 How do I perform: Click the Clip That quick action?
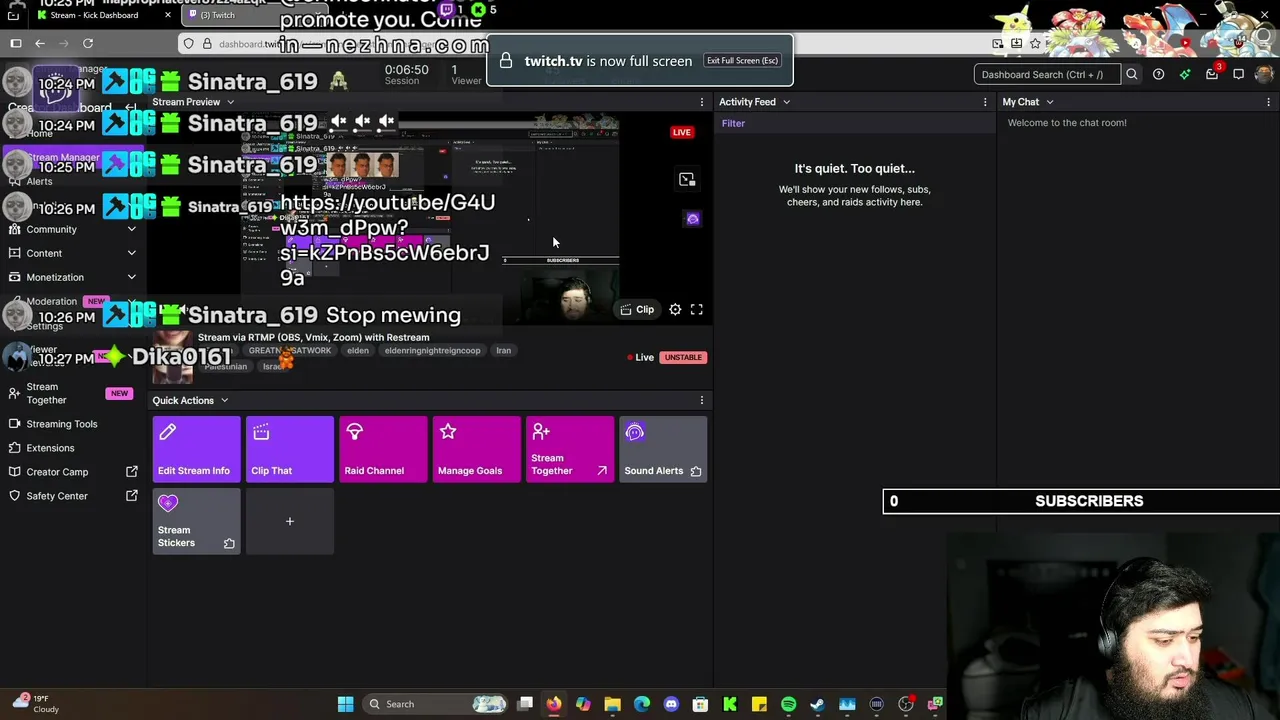[290, 449]
